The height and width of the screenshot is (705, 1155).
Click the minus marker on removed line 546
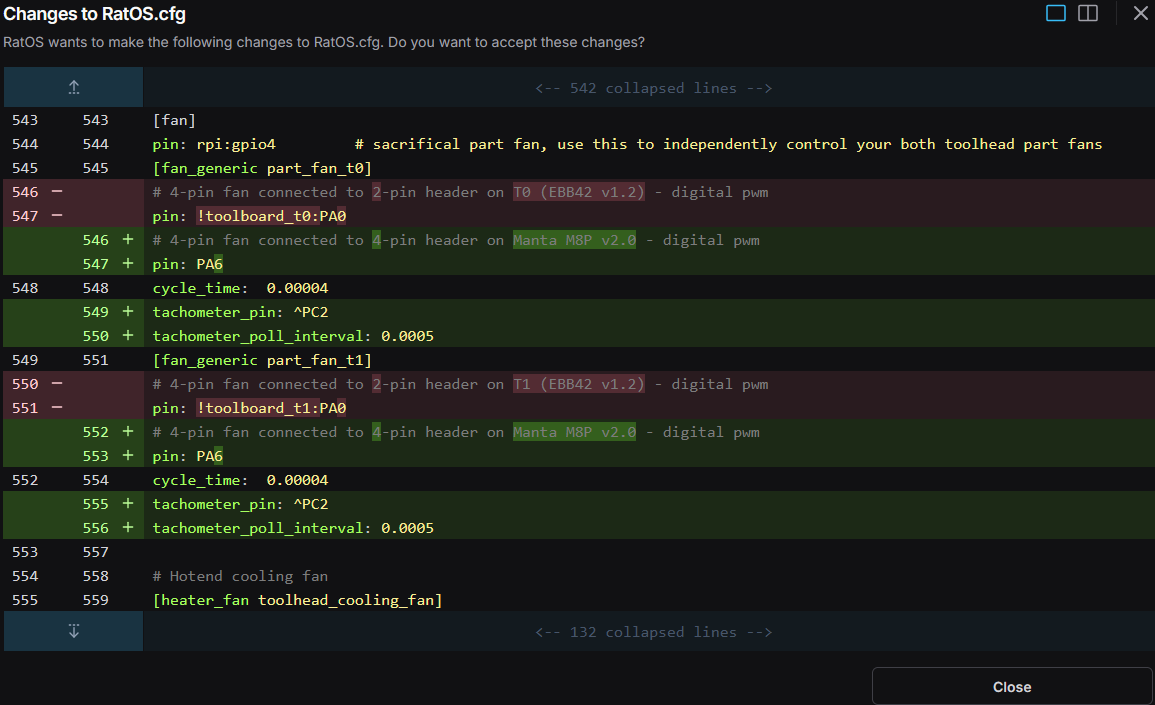57,192
